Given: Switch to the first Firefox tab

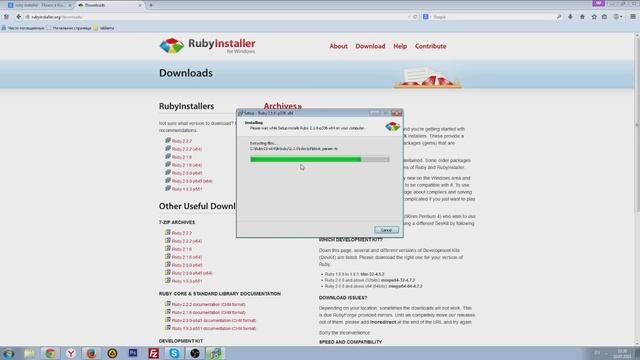Looking at the screenshot, I should click(39, 5).
